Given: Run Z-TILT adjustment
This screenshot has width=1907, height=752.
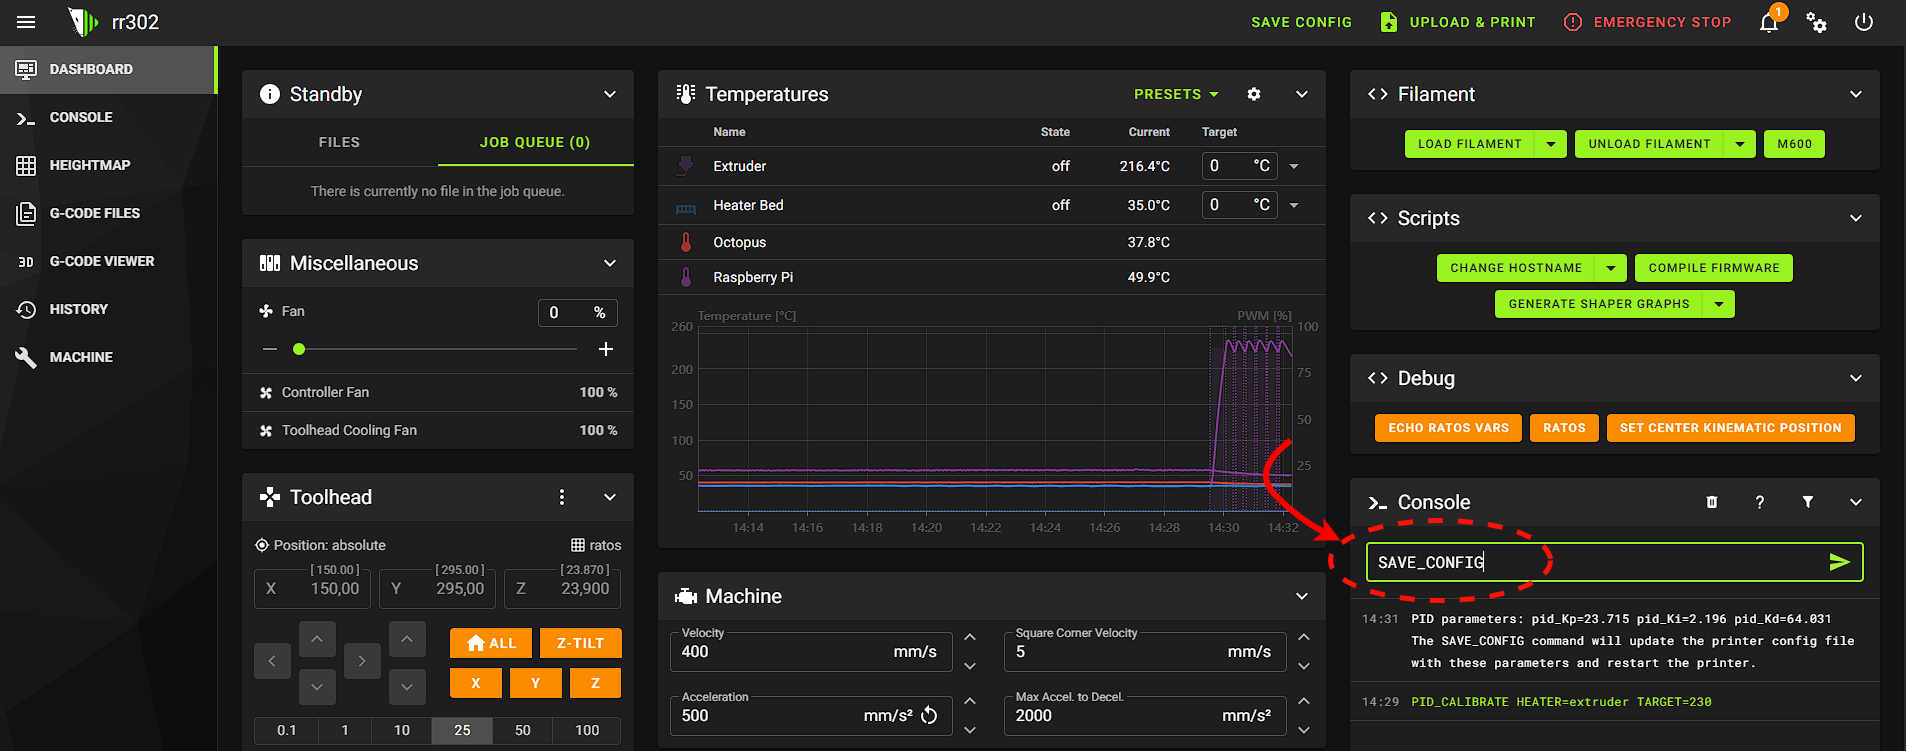Looking at the screenshot, I should (x=581, y=643).
